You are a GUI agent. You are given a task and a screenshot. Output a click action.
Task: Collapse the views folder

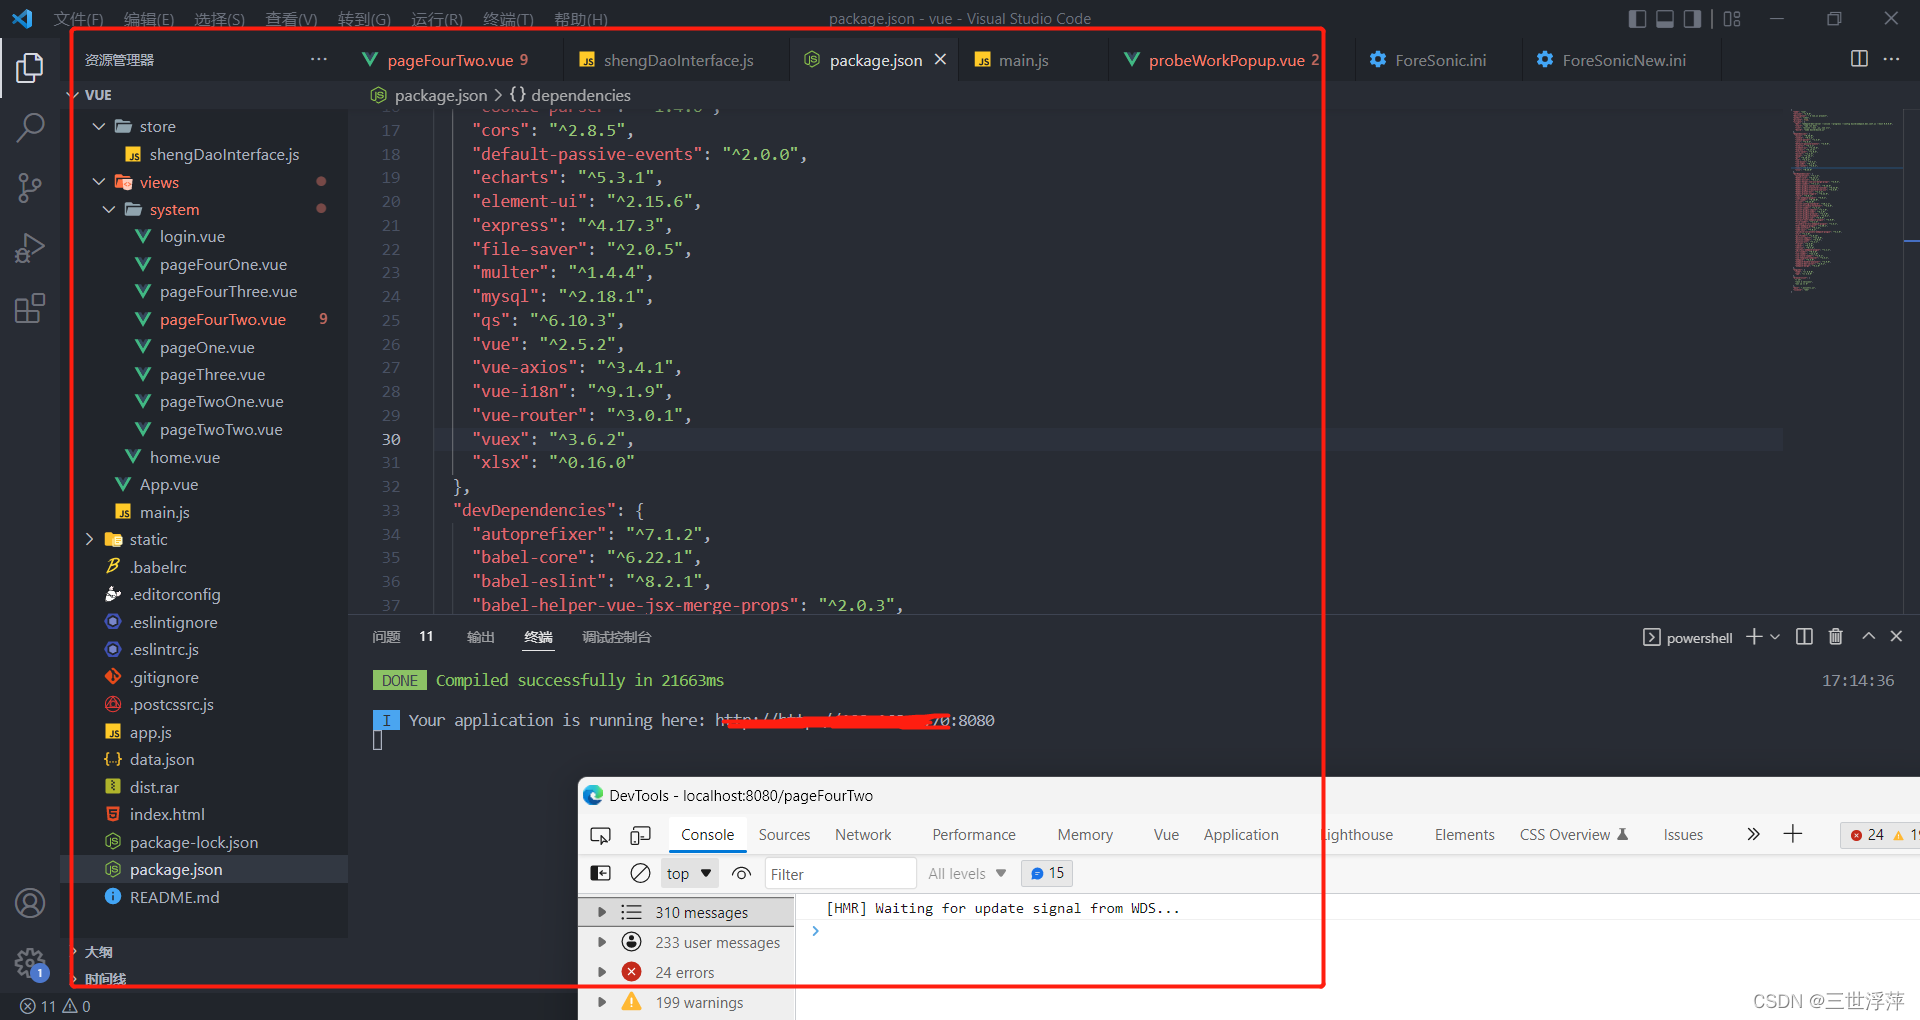coord(99,182)
